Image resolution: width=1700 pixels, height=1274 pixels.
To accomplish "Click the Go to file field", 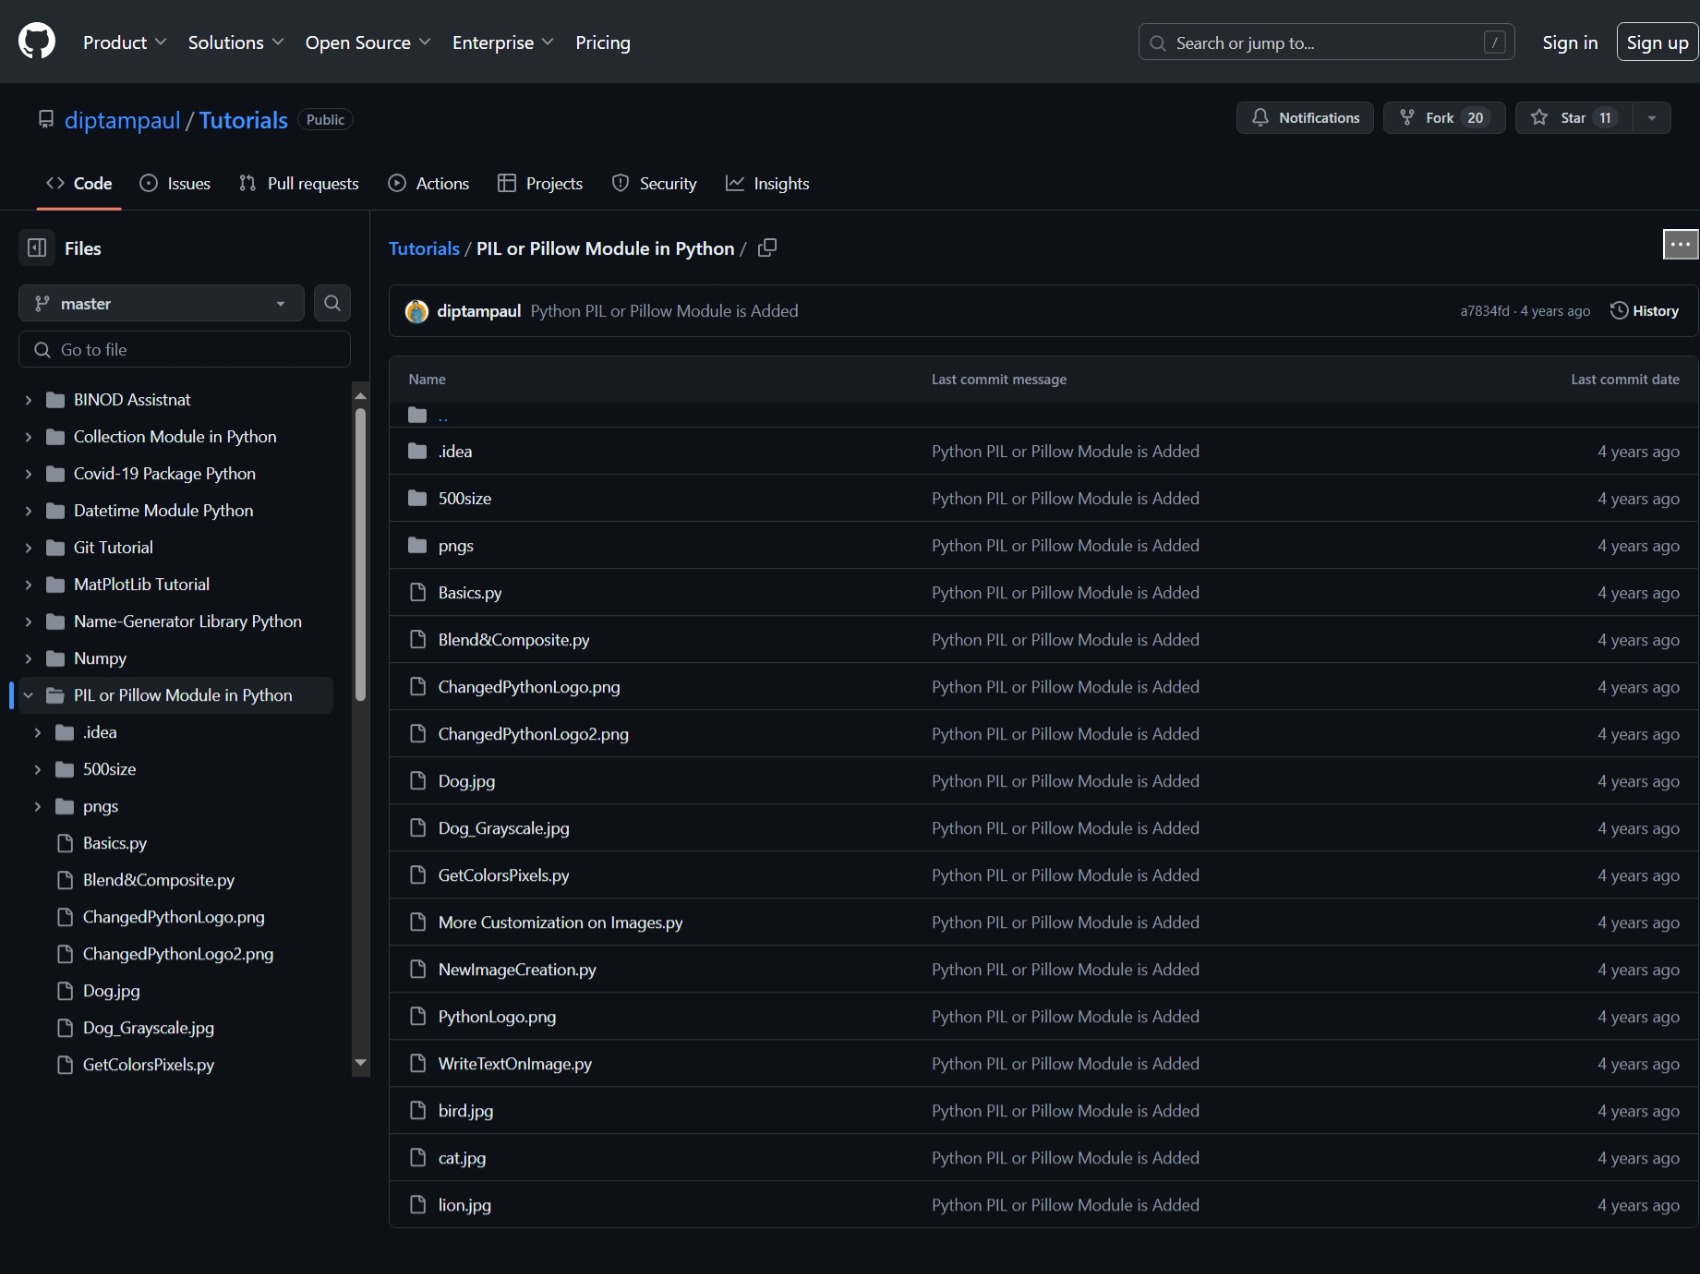I will pyautogui.click(x=185, y=349).
